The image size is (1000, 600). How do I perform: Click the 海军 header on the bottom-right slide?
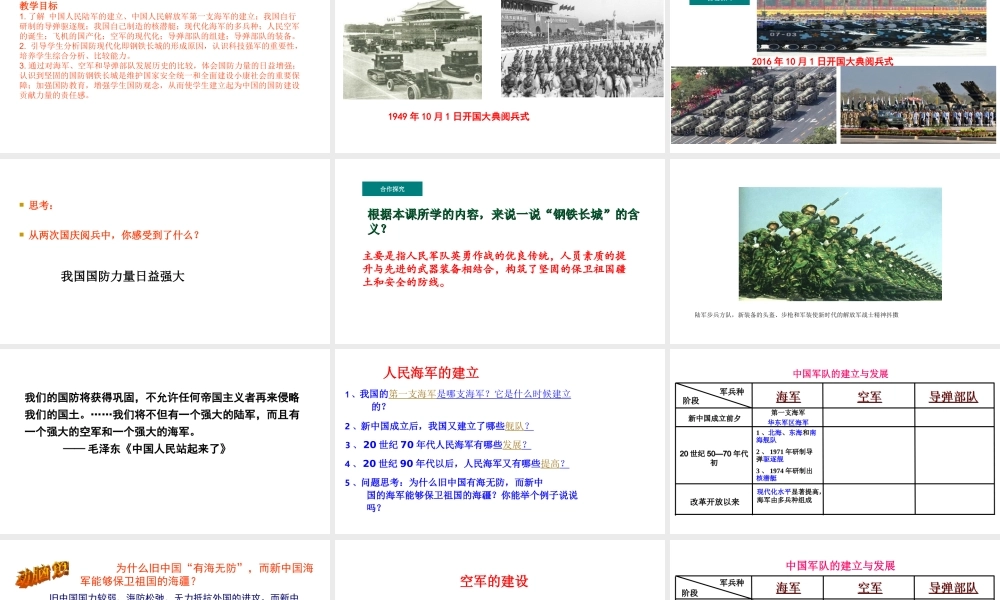point(788,588)
